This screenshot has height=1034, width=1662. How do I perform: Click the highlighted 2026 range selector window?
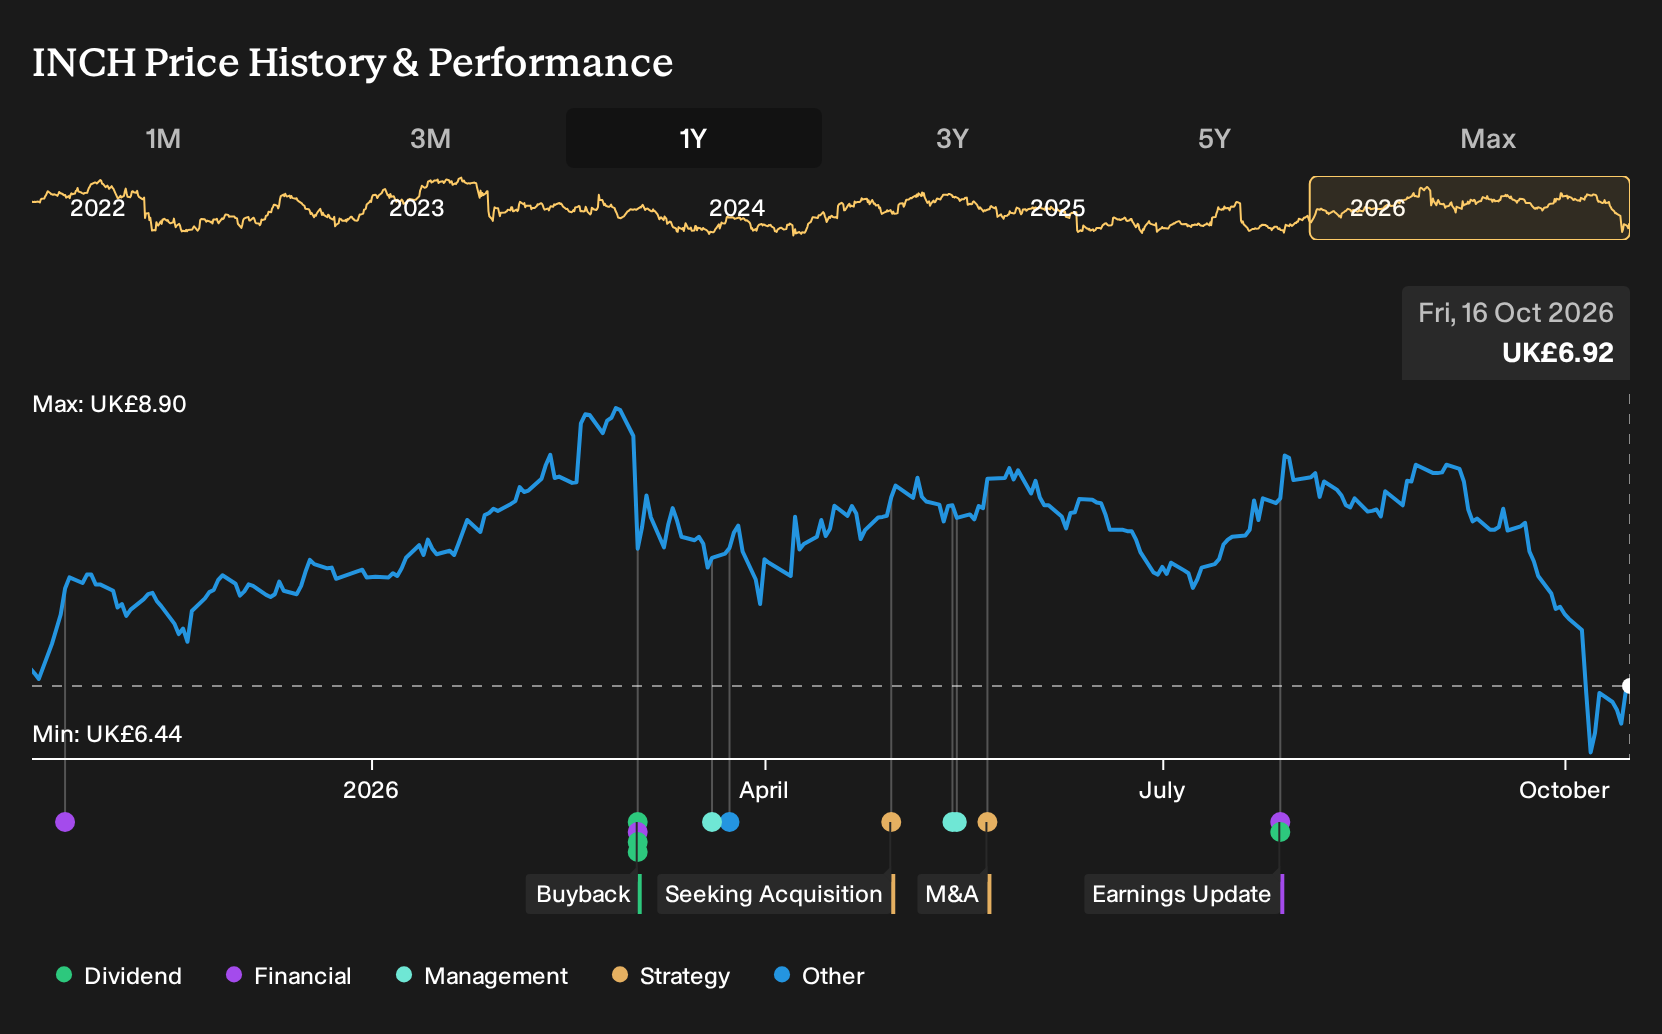(x=1469, y=208)
